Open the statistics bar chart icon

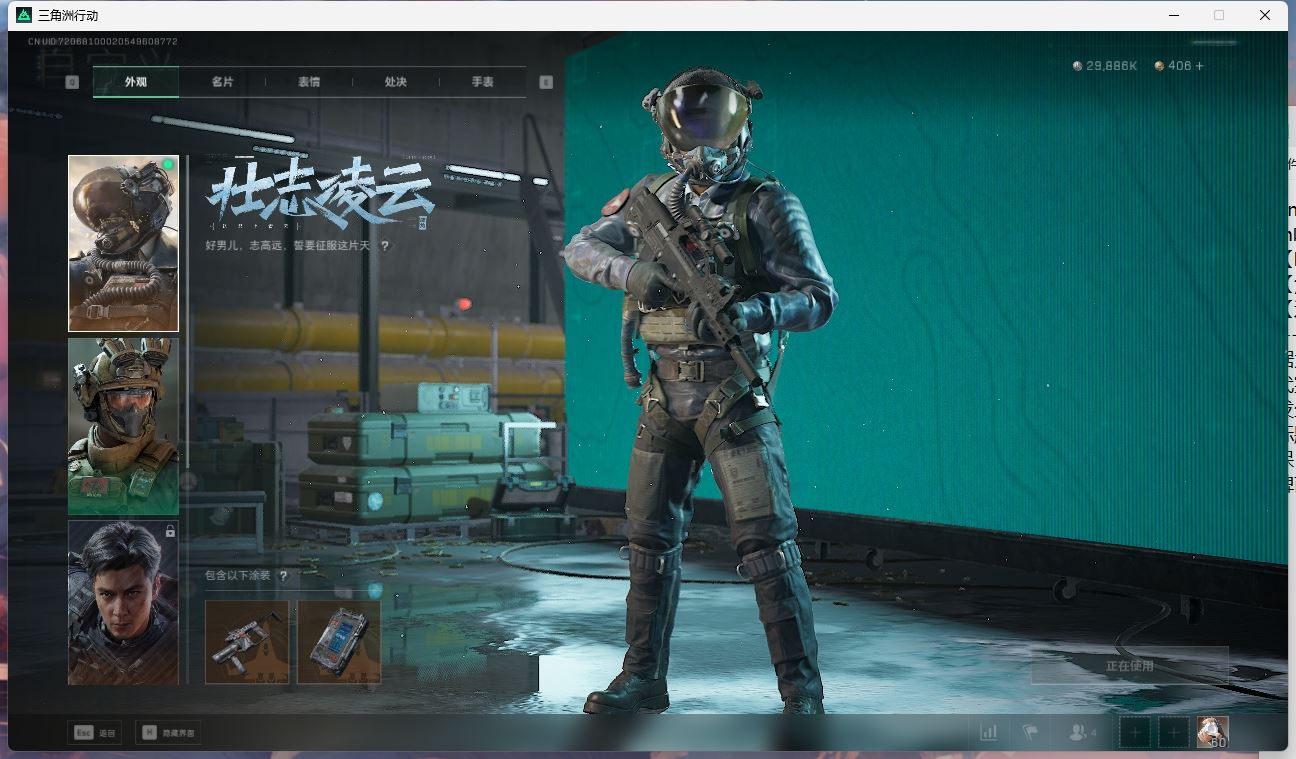click(988, 733)
